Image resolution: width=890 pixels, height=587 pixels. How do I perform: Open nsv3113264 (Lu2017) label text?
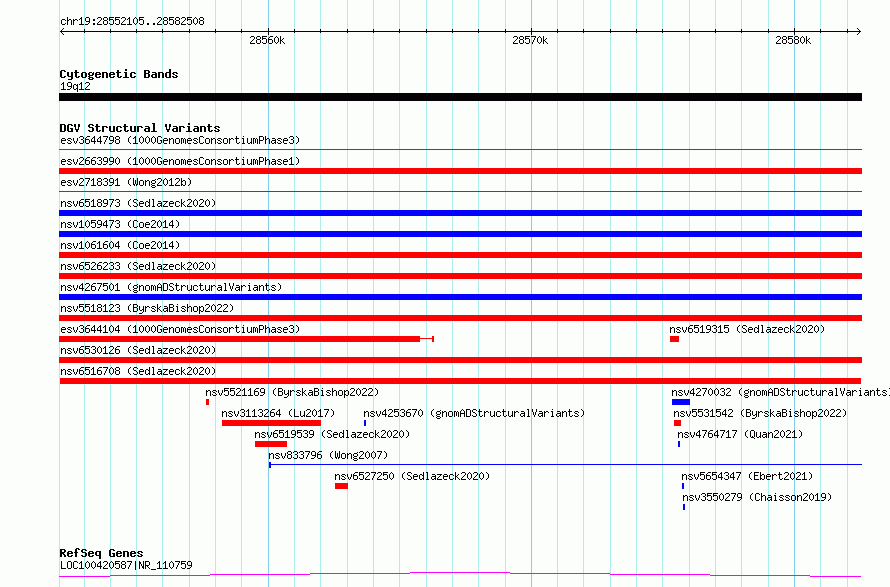pyautogui.click(x=278, y=413)
